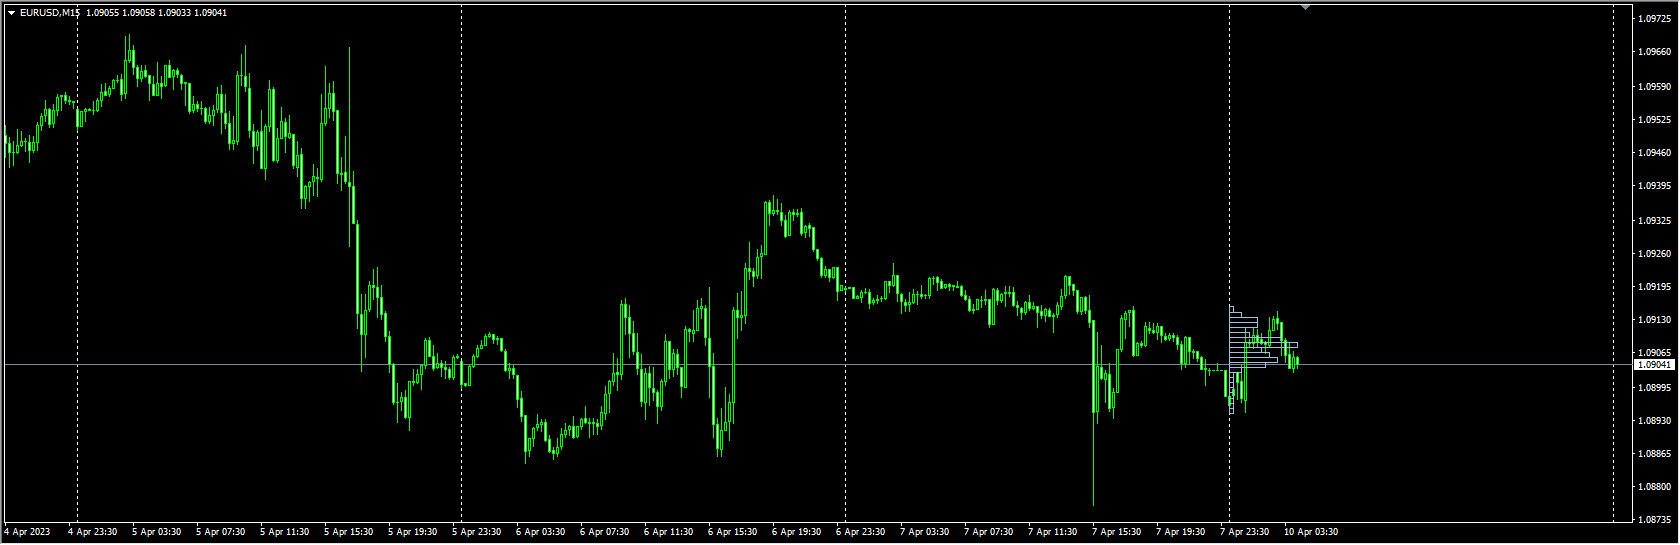Click the 1.09260 price axis label
1680x545 pixels.
click(1656, 253)
